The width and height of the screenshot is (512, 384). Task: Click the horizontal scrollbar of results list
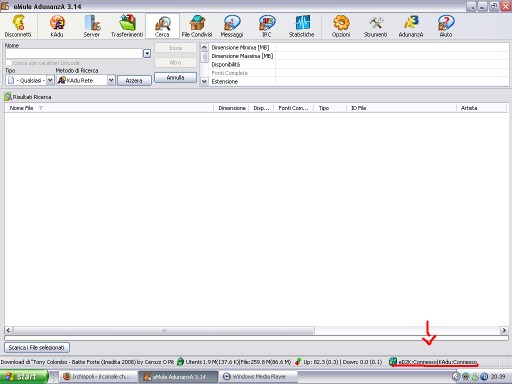(x=256, y=330)
